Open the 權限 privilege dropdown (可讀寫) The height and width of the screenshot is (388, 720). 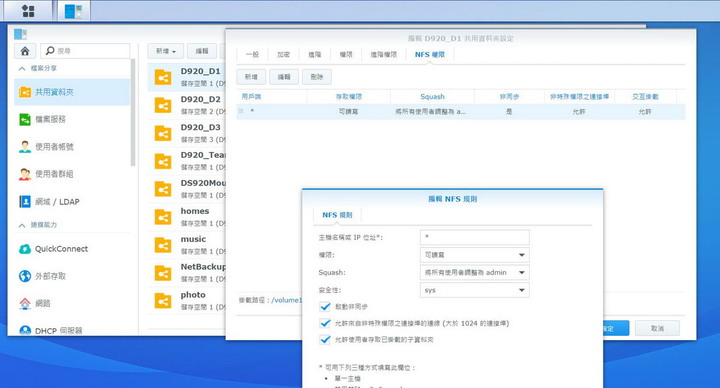coord(474,255)
